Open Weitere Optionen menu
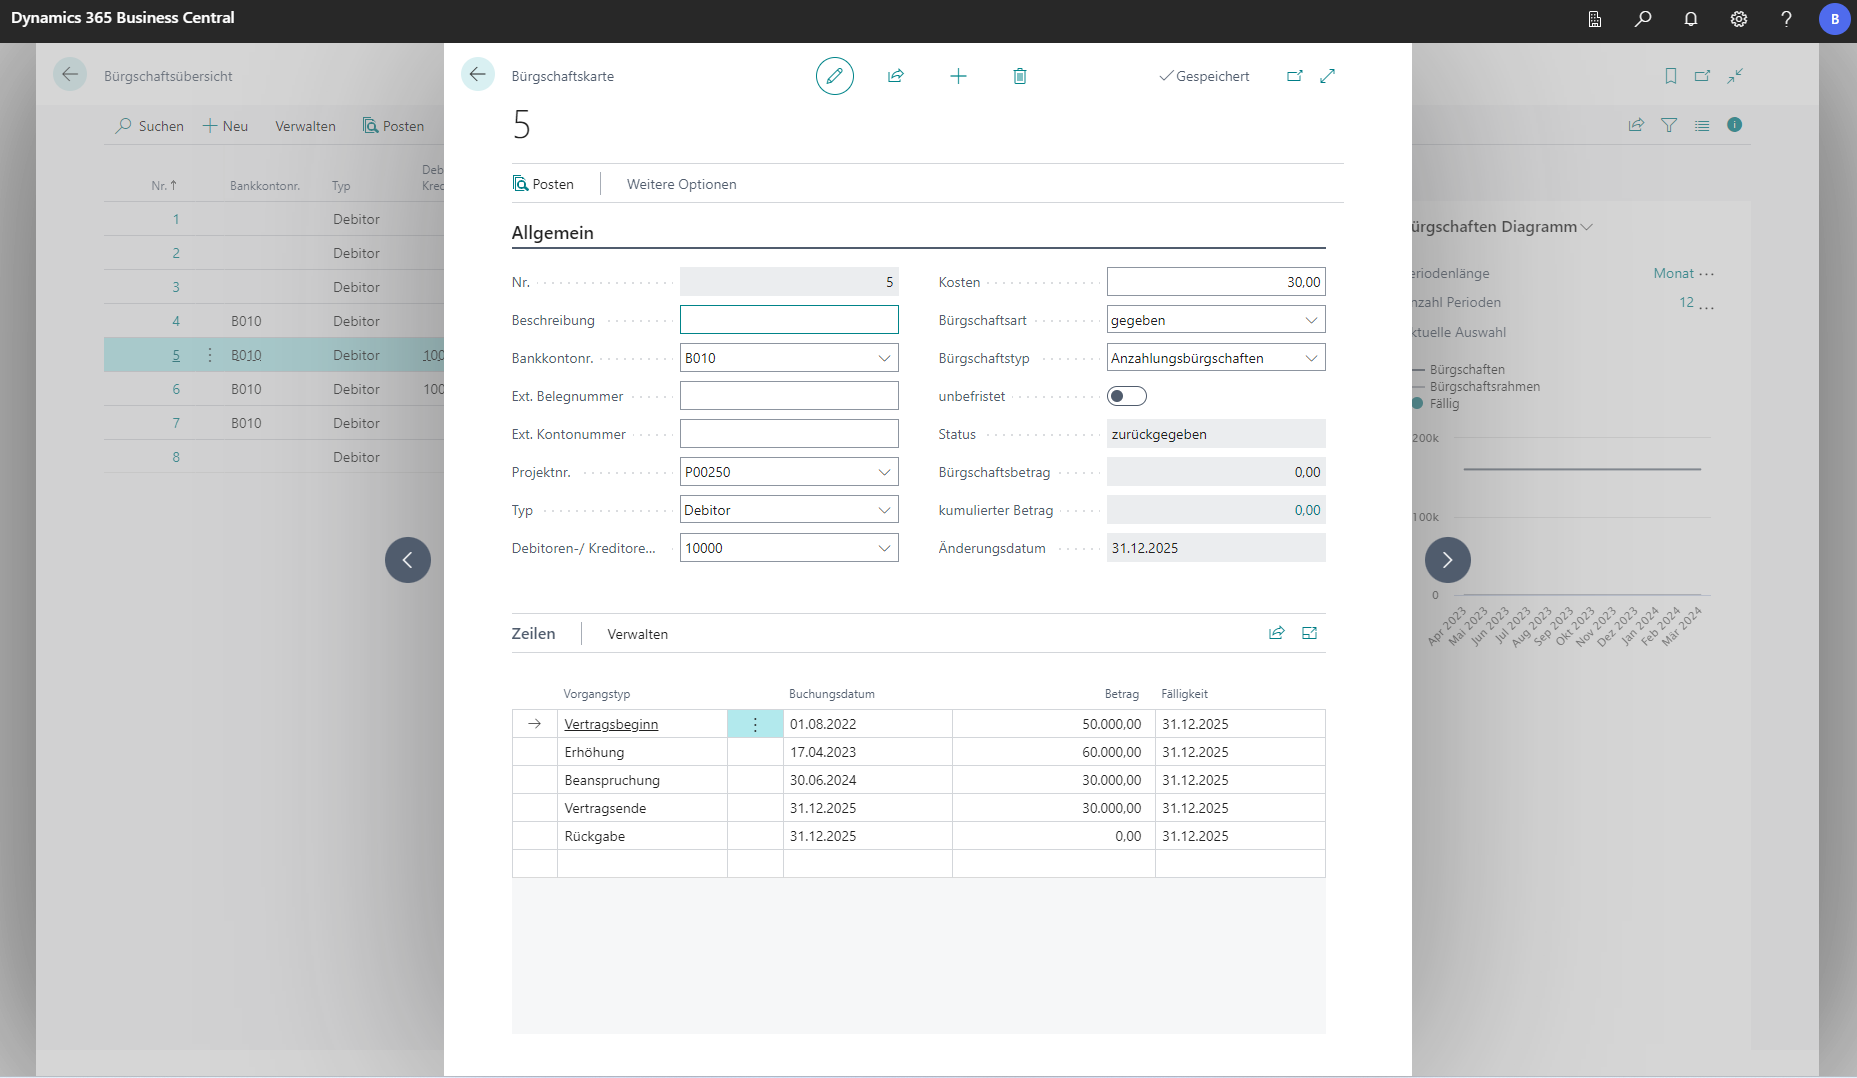The image size is (1857, 1078). pos(681,184)
